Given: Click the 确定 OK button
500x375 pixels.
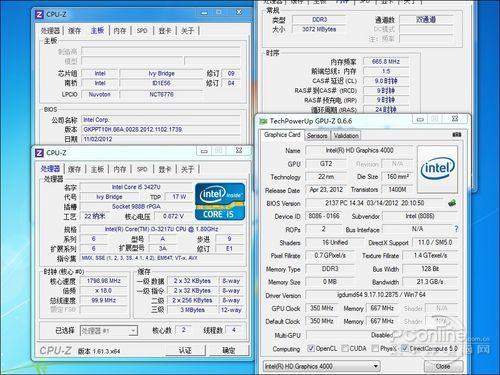Looking at the screenshot, I should (x=229, y=350).
